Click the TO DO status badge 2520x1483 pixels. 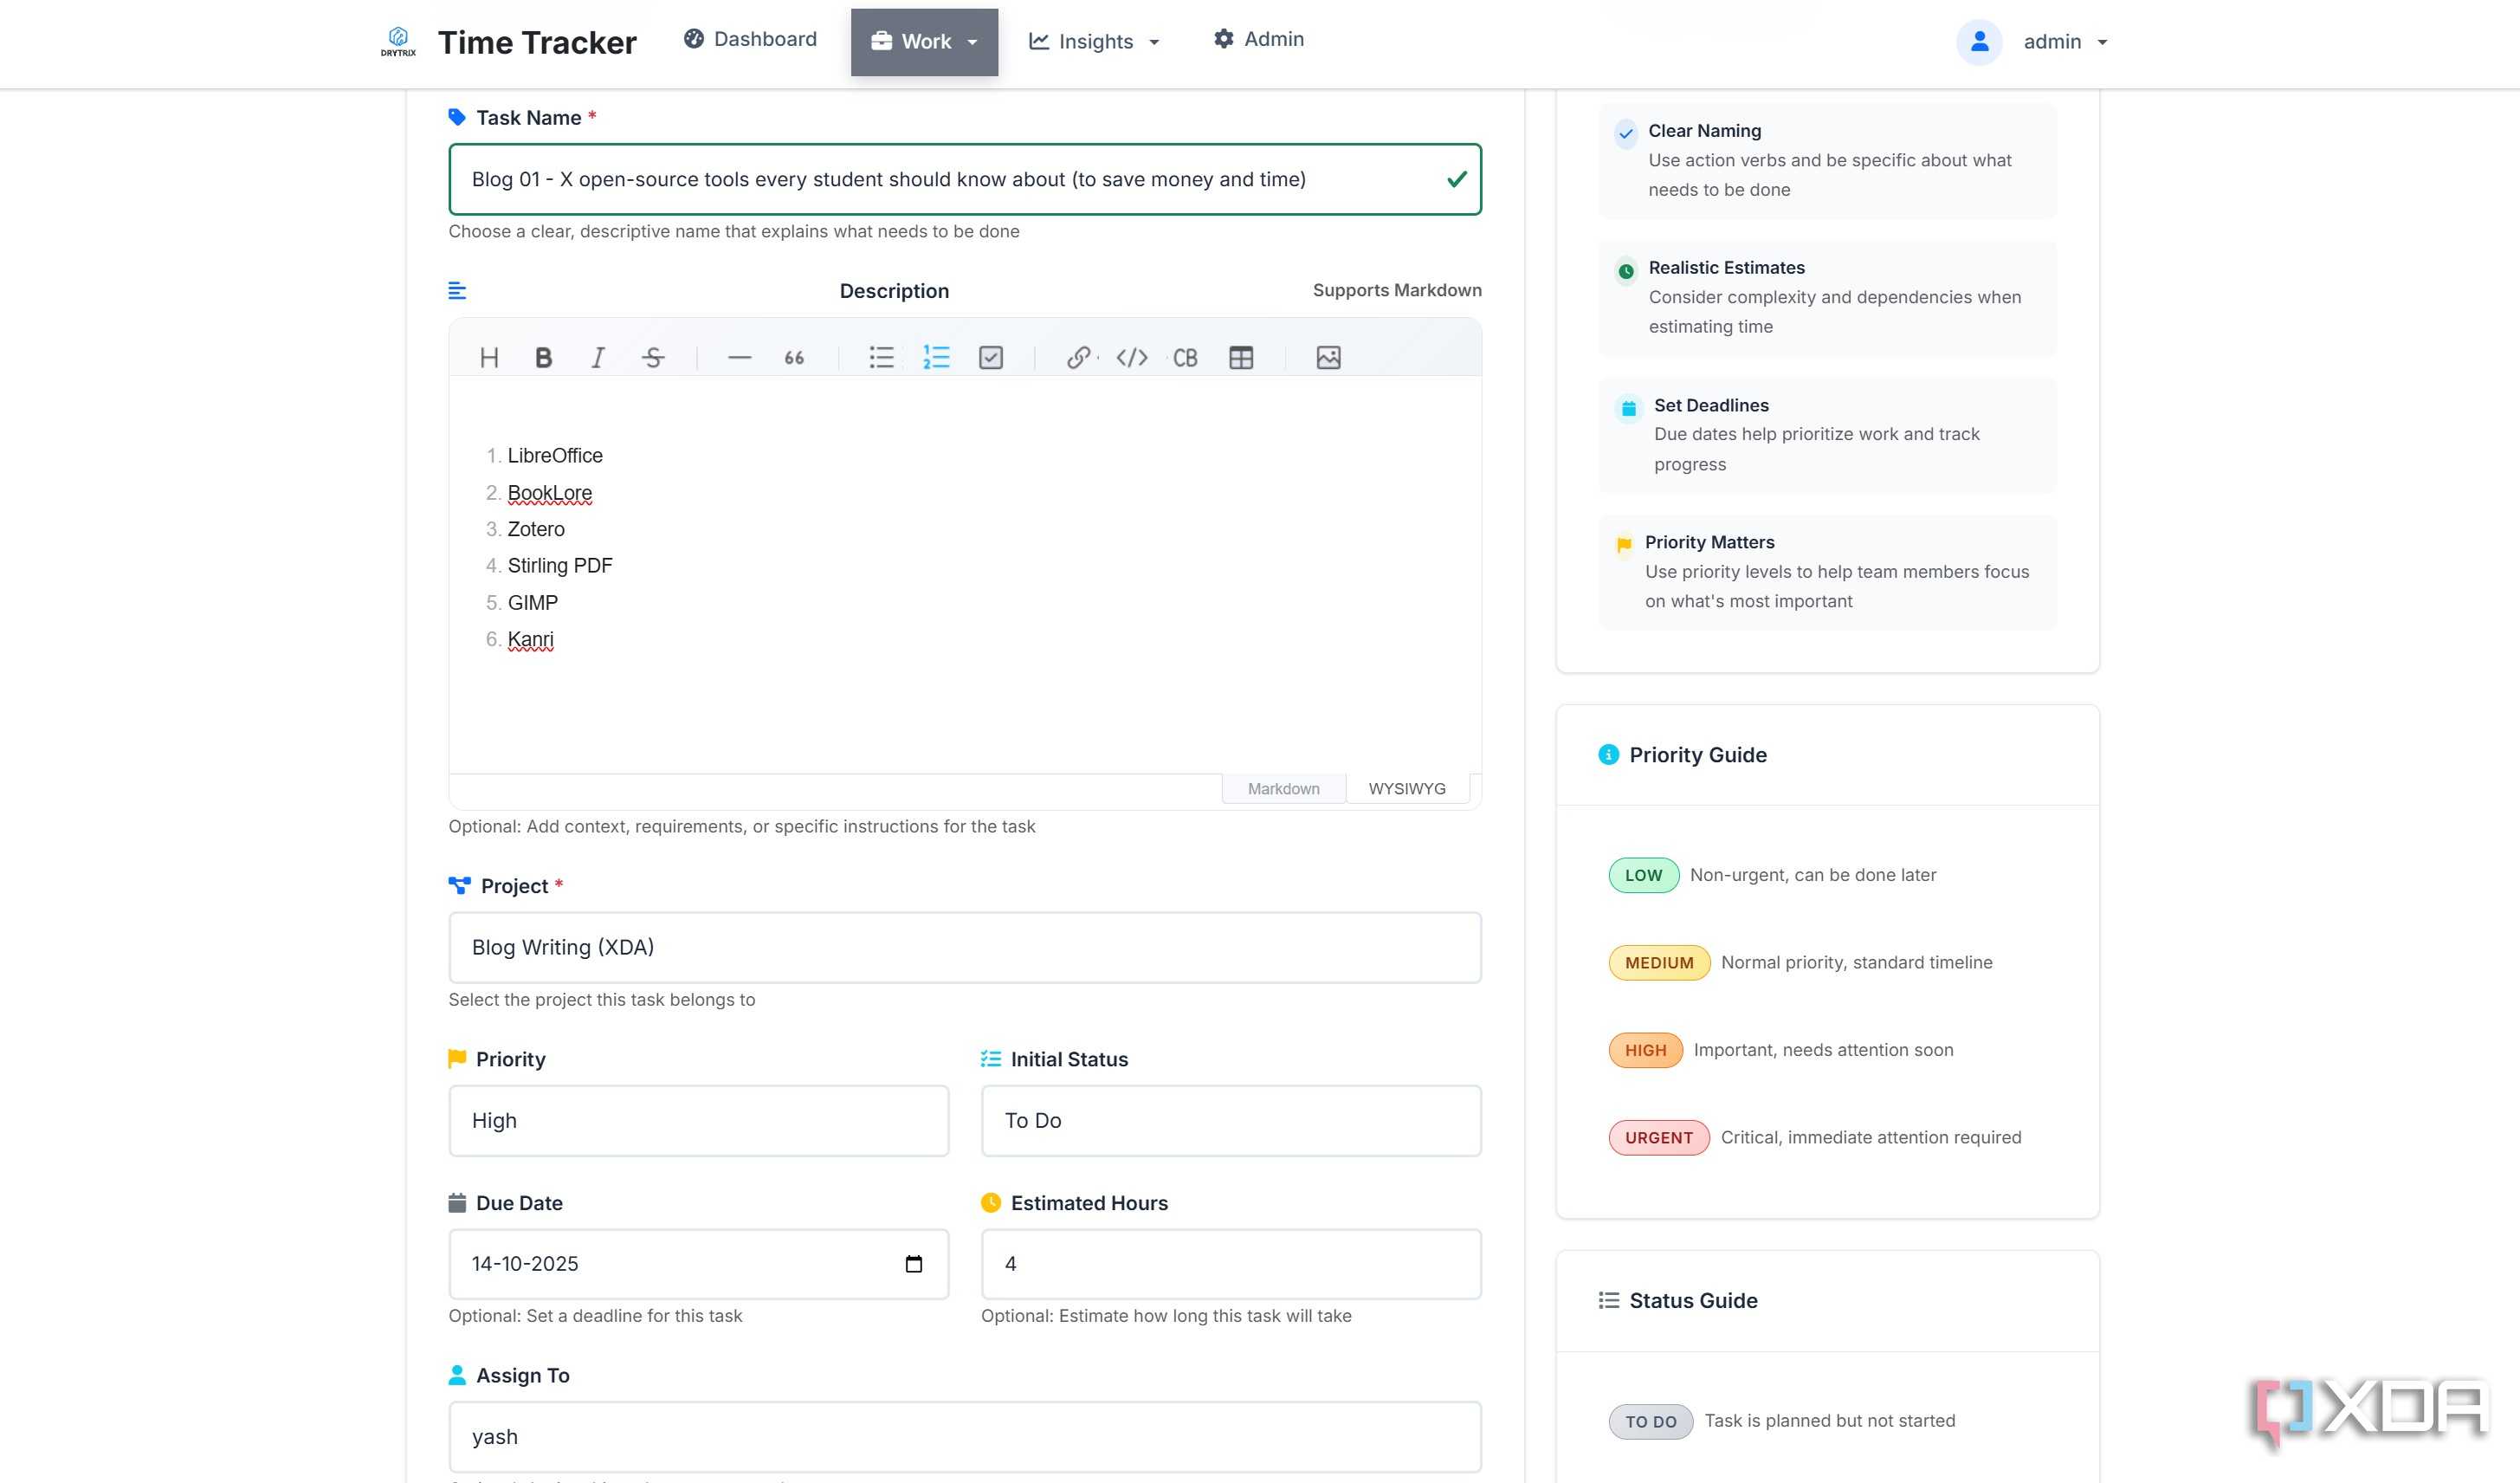(x=1650, y=1422)
